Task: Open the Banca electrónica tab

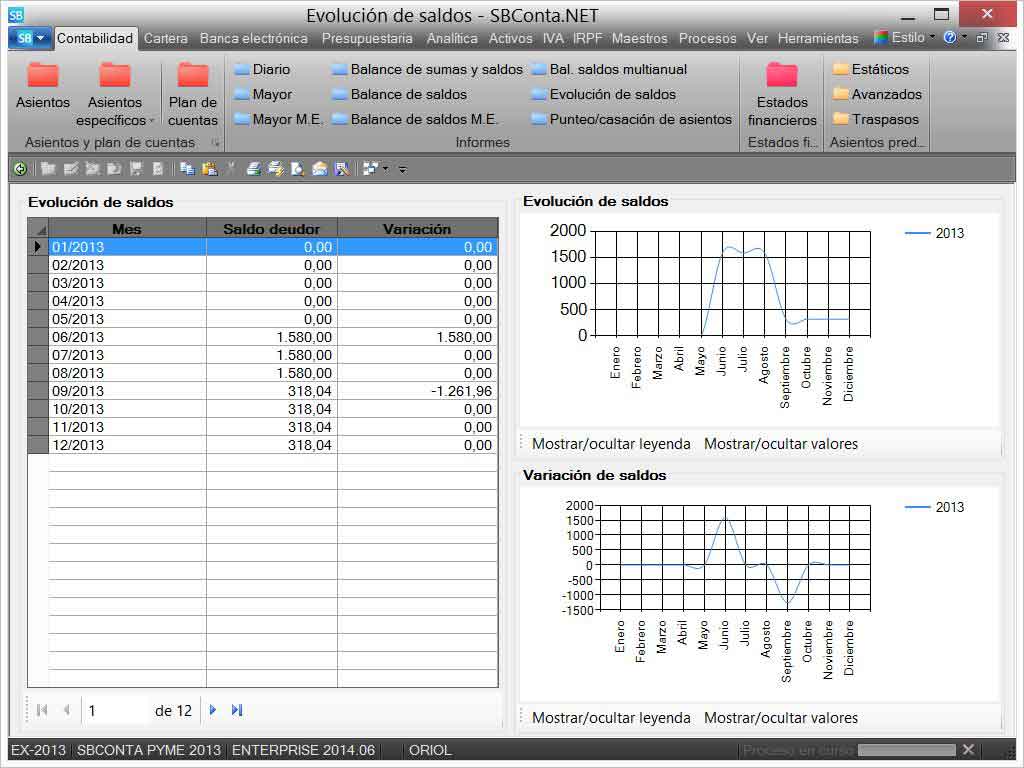Action: [254, 38]
